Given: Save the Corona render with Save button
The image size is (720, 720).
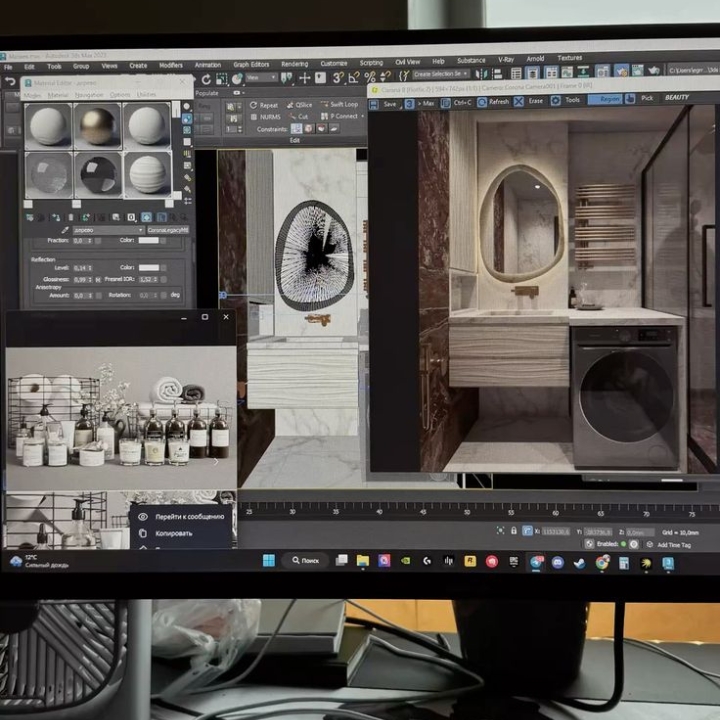Looking at the screenshot, I should (x=385, y=103).
